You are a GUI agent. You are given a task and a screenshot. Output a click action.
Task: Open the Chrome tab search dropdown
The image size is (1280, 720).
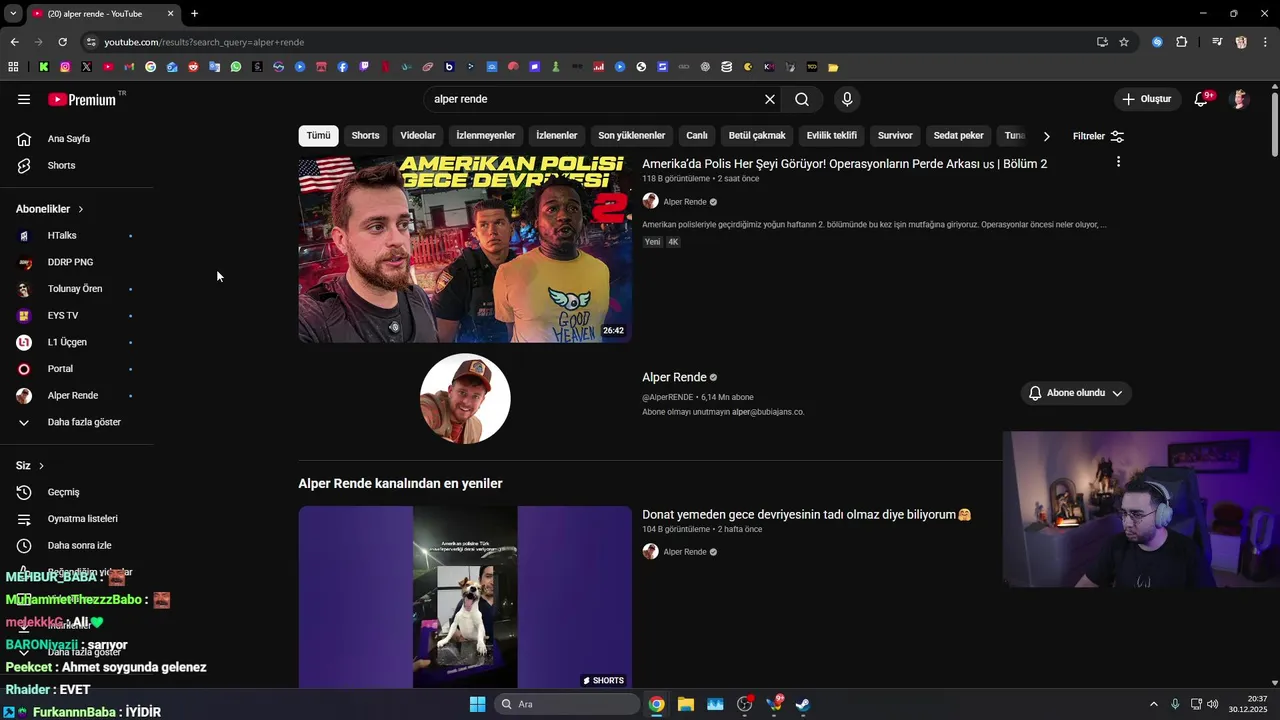(13, 14)
